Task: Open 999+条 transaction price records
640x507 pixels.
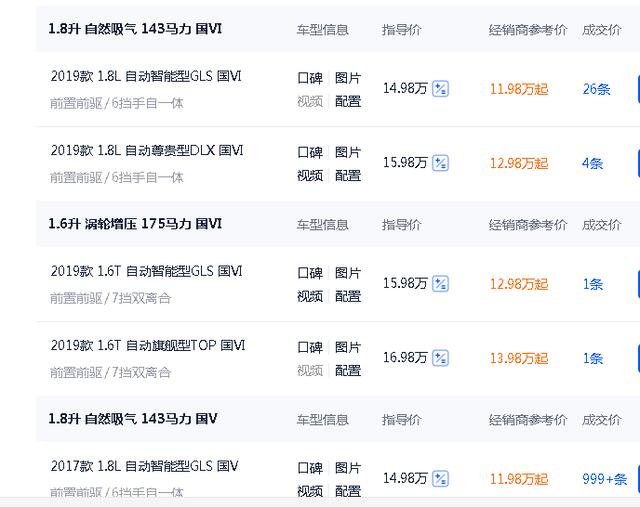Action: tap(604, 479)
